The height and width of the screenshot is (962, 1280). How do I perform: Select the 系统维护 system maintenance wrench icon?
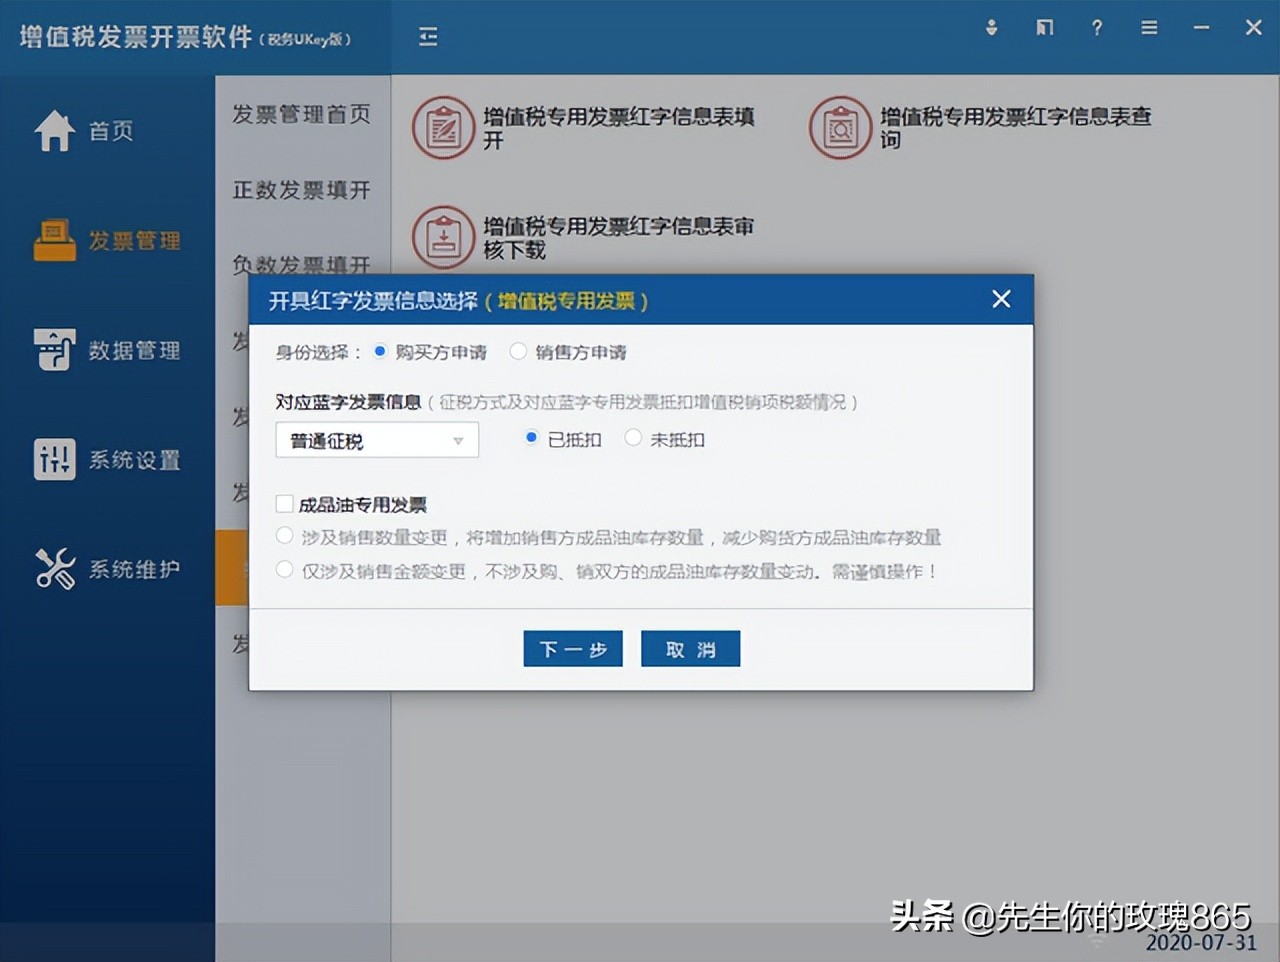coord(110,568)
